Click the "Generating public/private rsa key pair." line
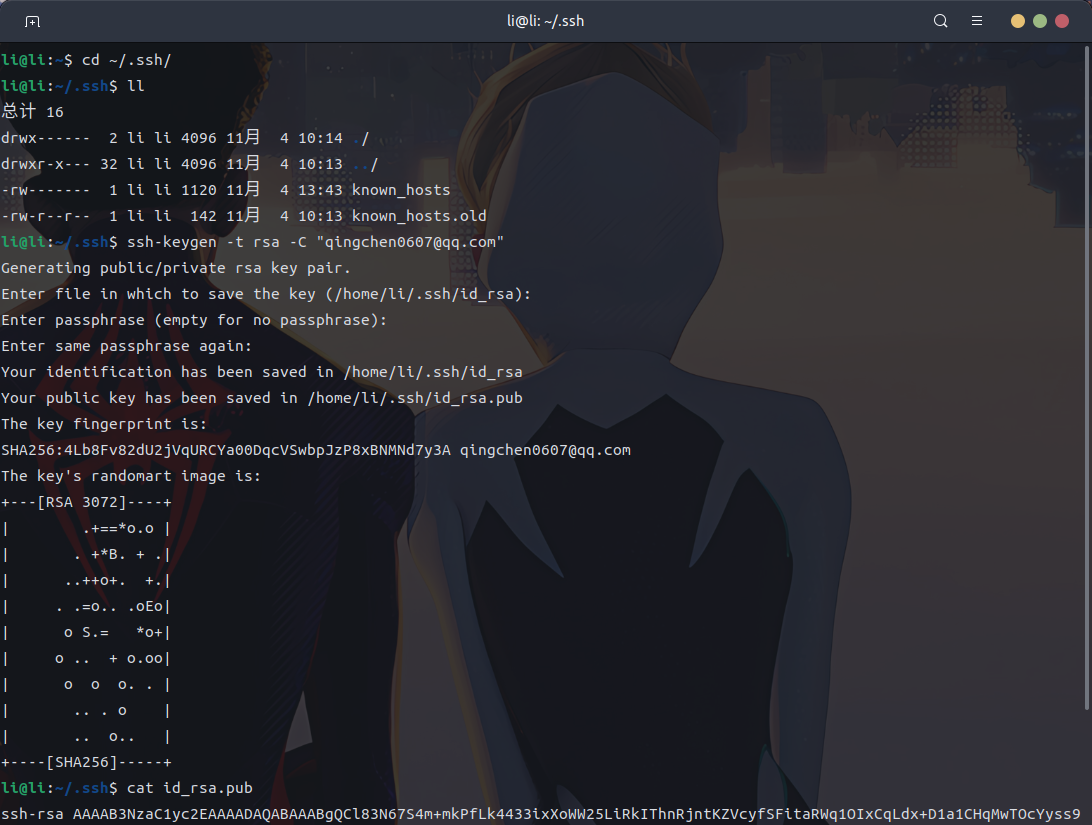The width and height of the screenshot is (1092, 825). click(176, 268)
